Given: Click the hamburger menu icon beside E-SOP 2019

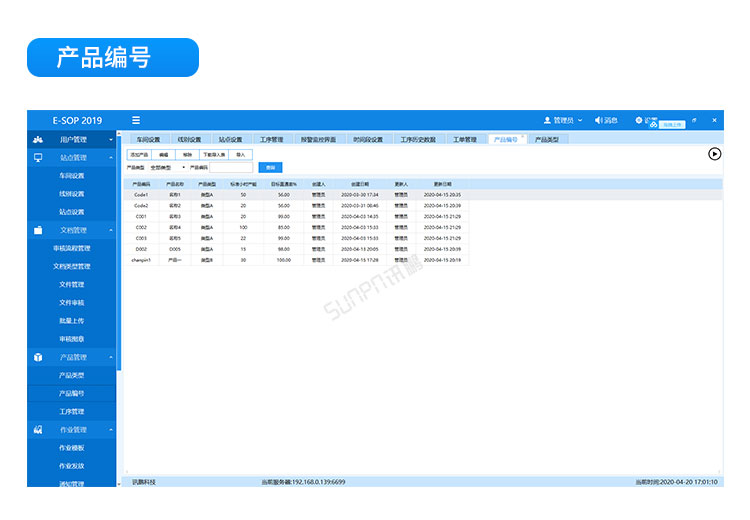Looking at the screenshot, I should click(x=135, y=120).
